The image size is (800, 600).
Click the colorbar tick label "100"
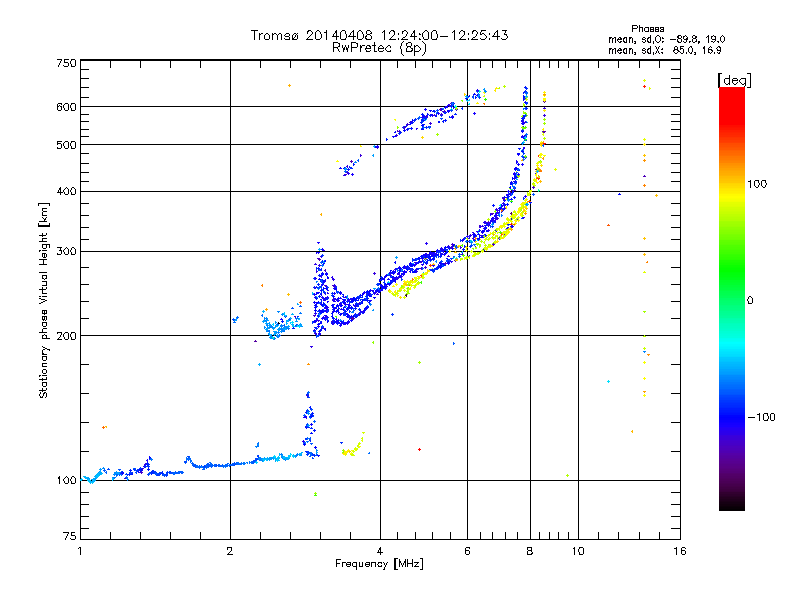point(757,184)
